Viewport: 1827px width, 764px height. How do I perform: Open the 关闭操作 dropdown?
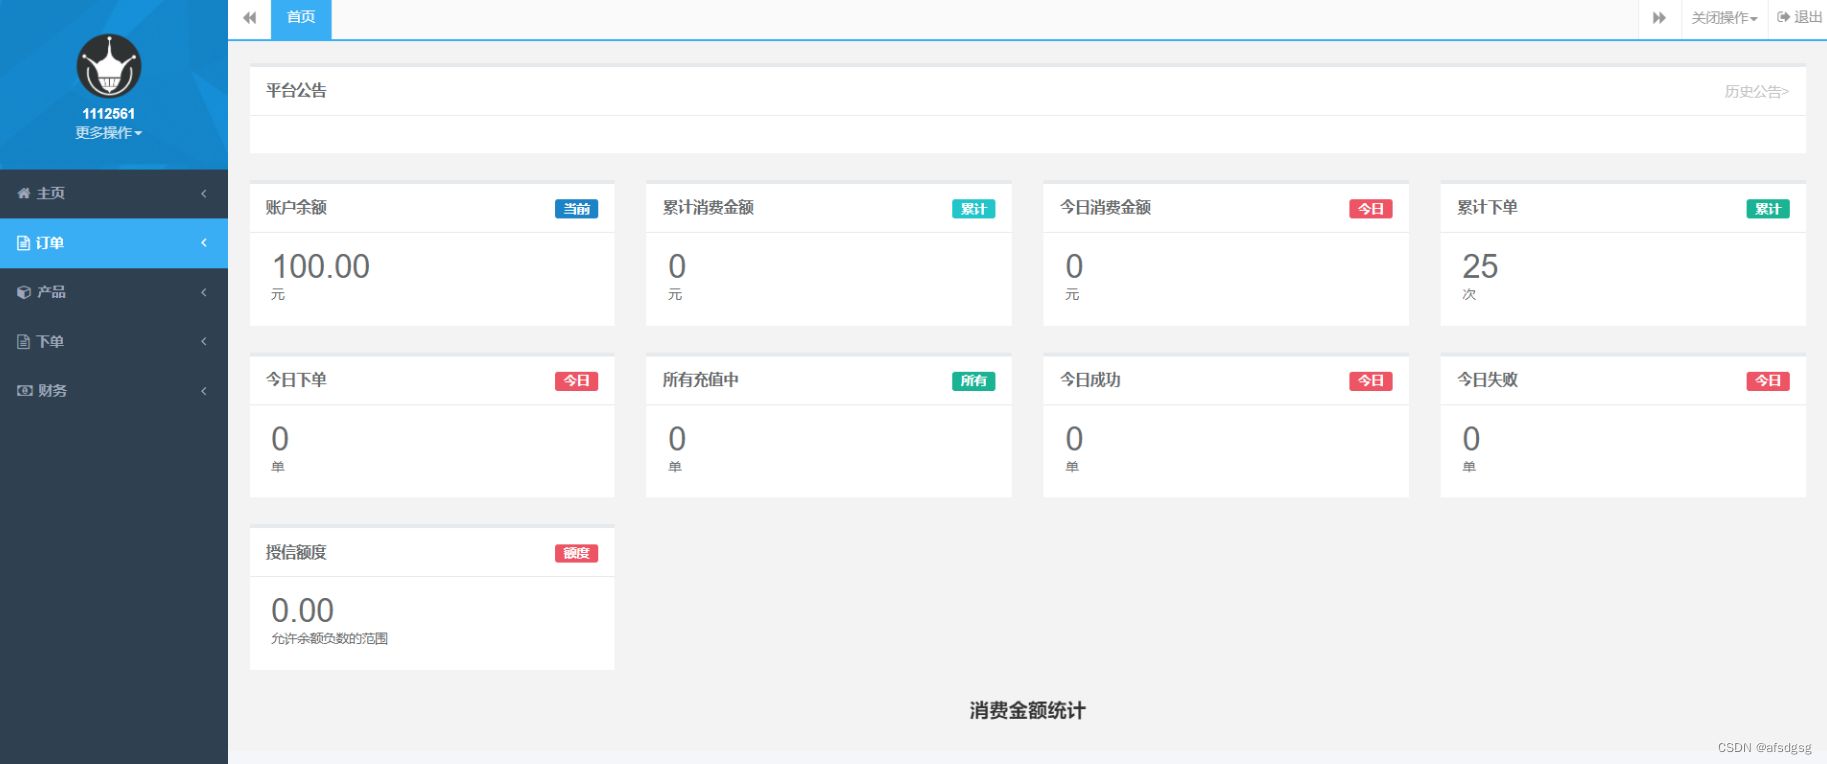[1724, 18]
